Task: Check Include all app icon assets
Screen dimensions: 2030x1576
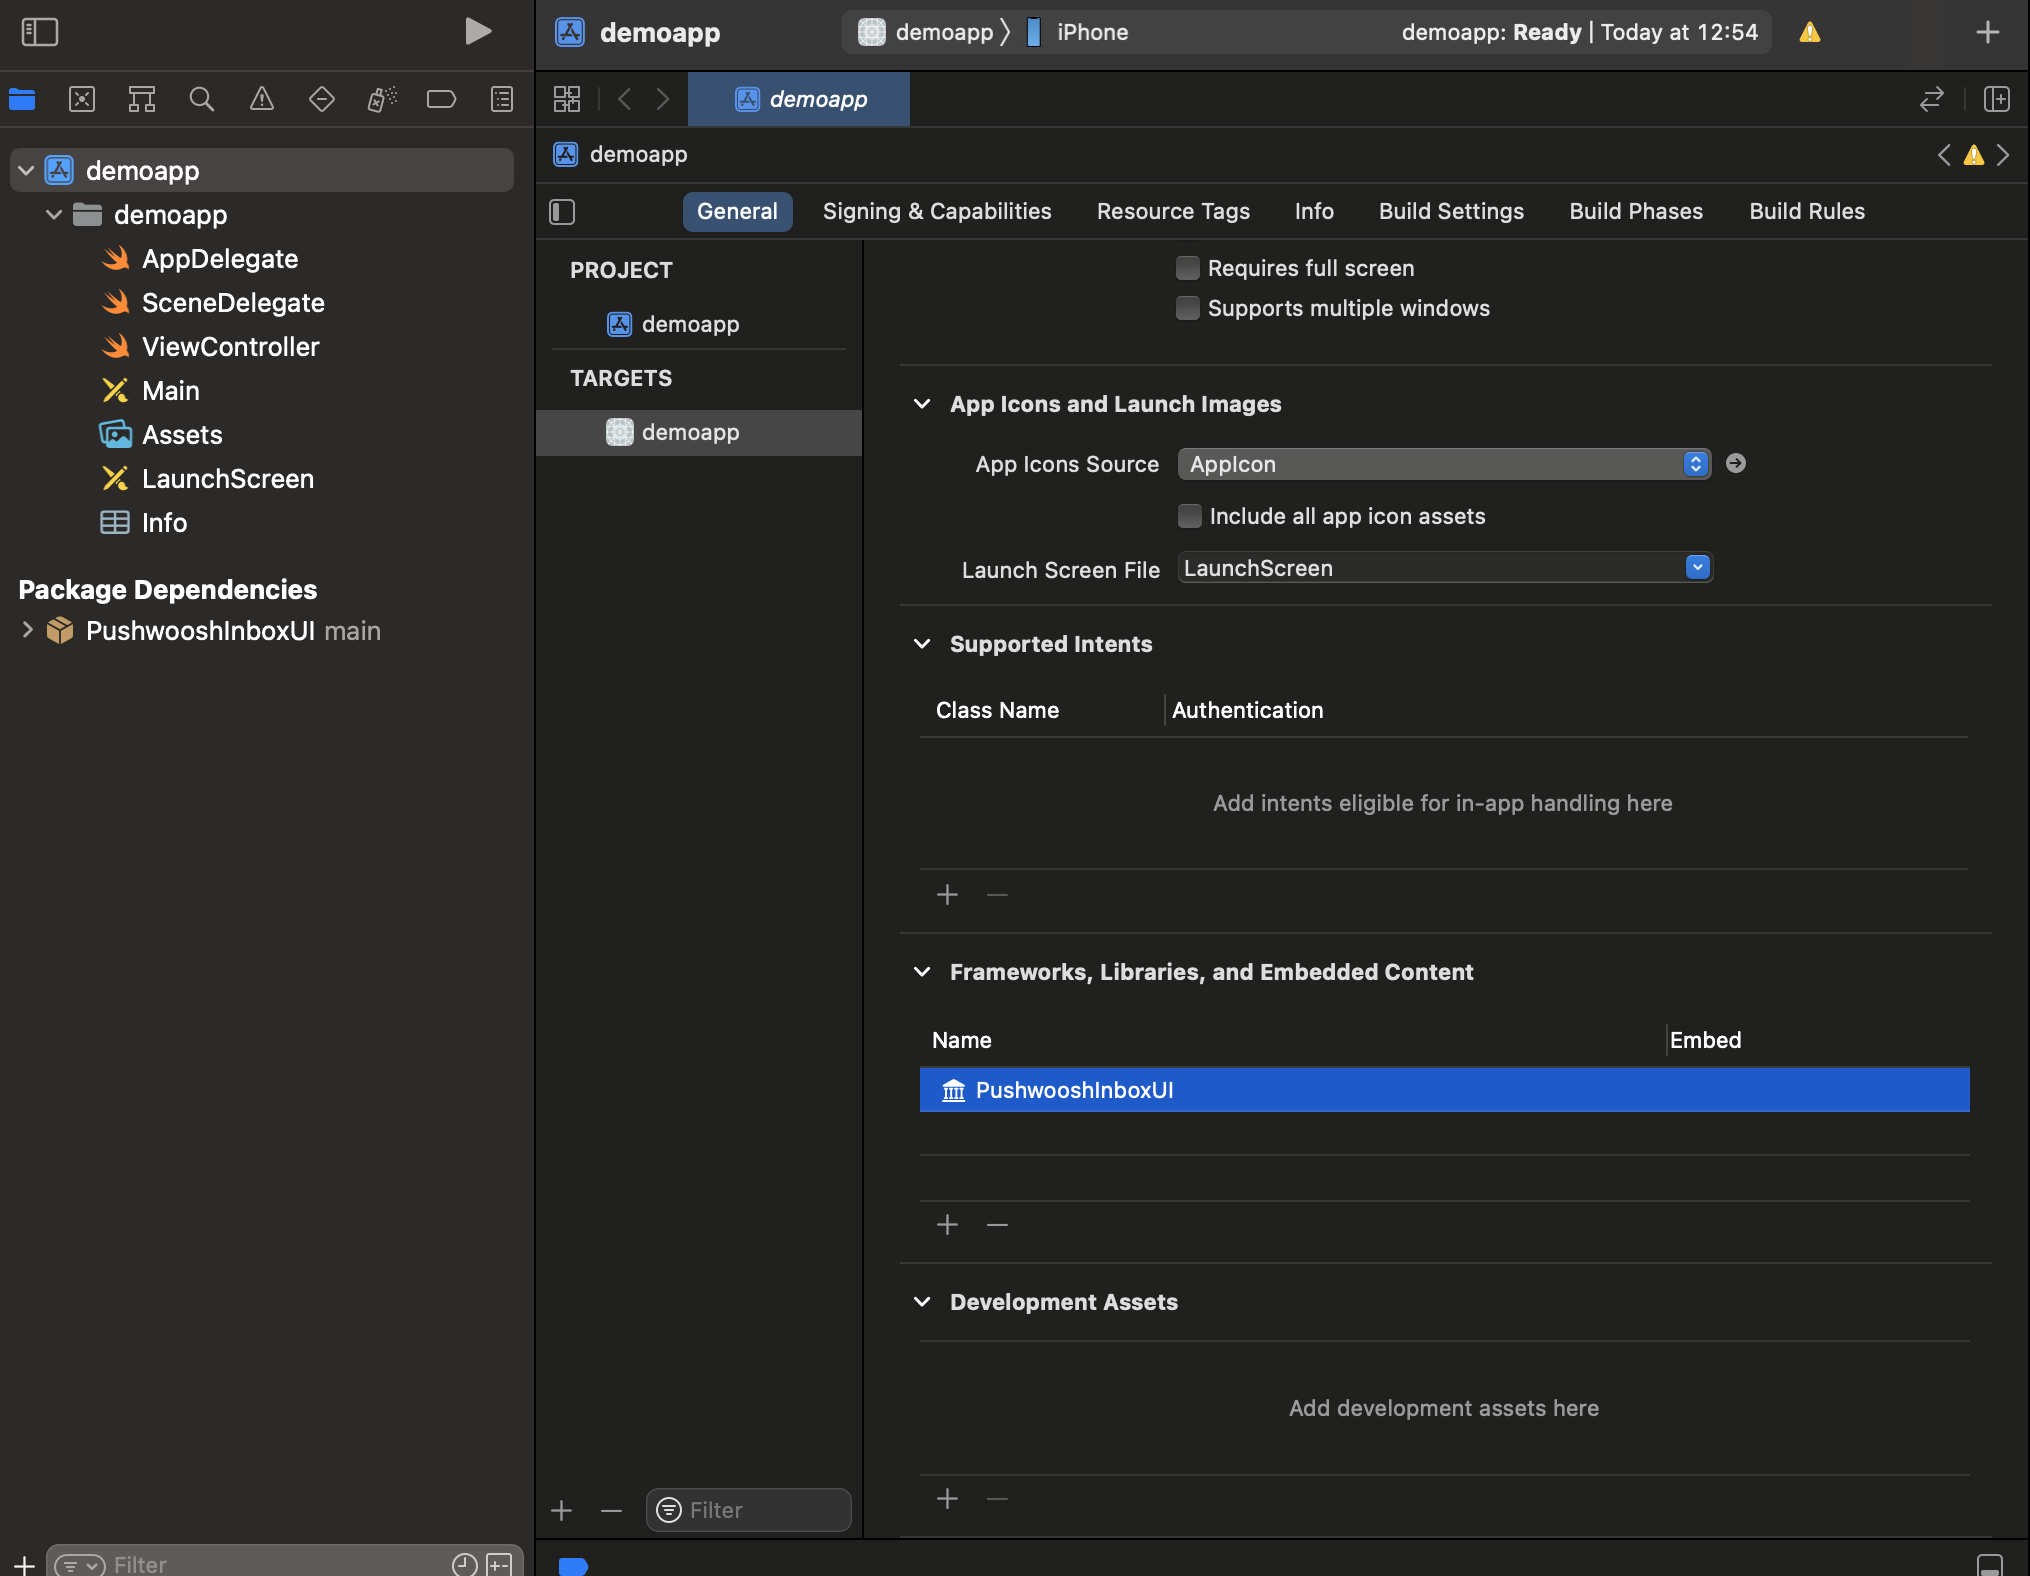Action: 1189,516
